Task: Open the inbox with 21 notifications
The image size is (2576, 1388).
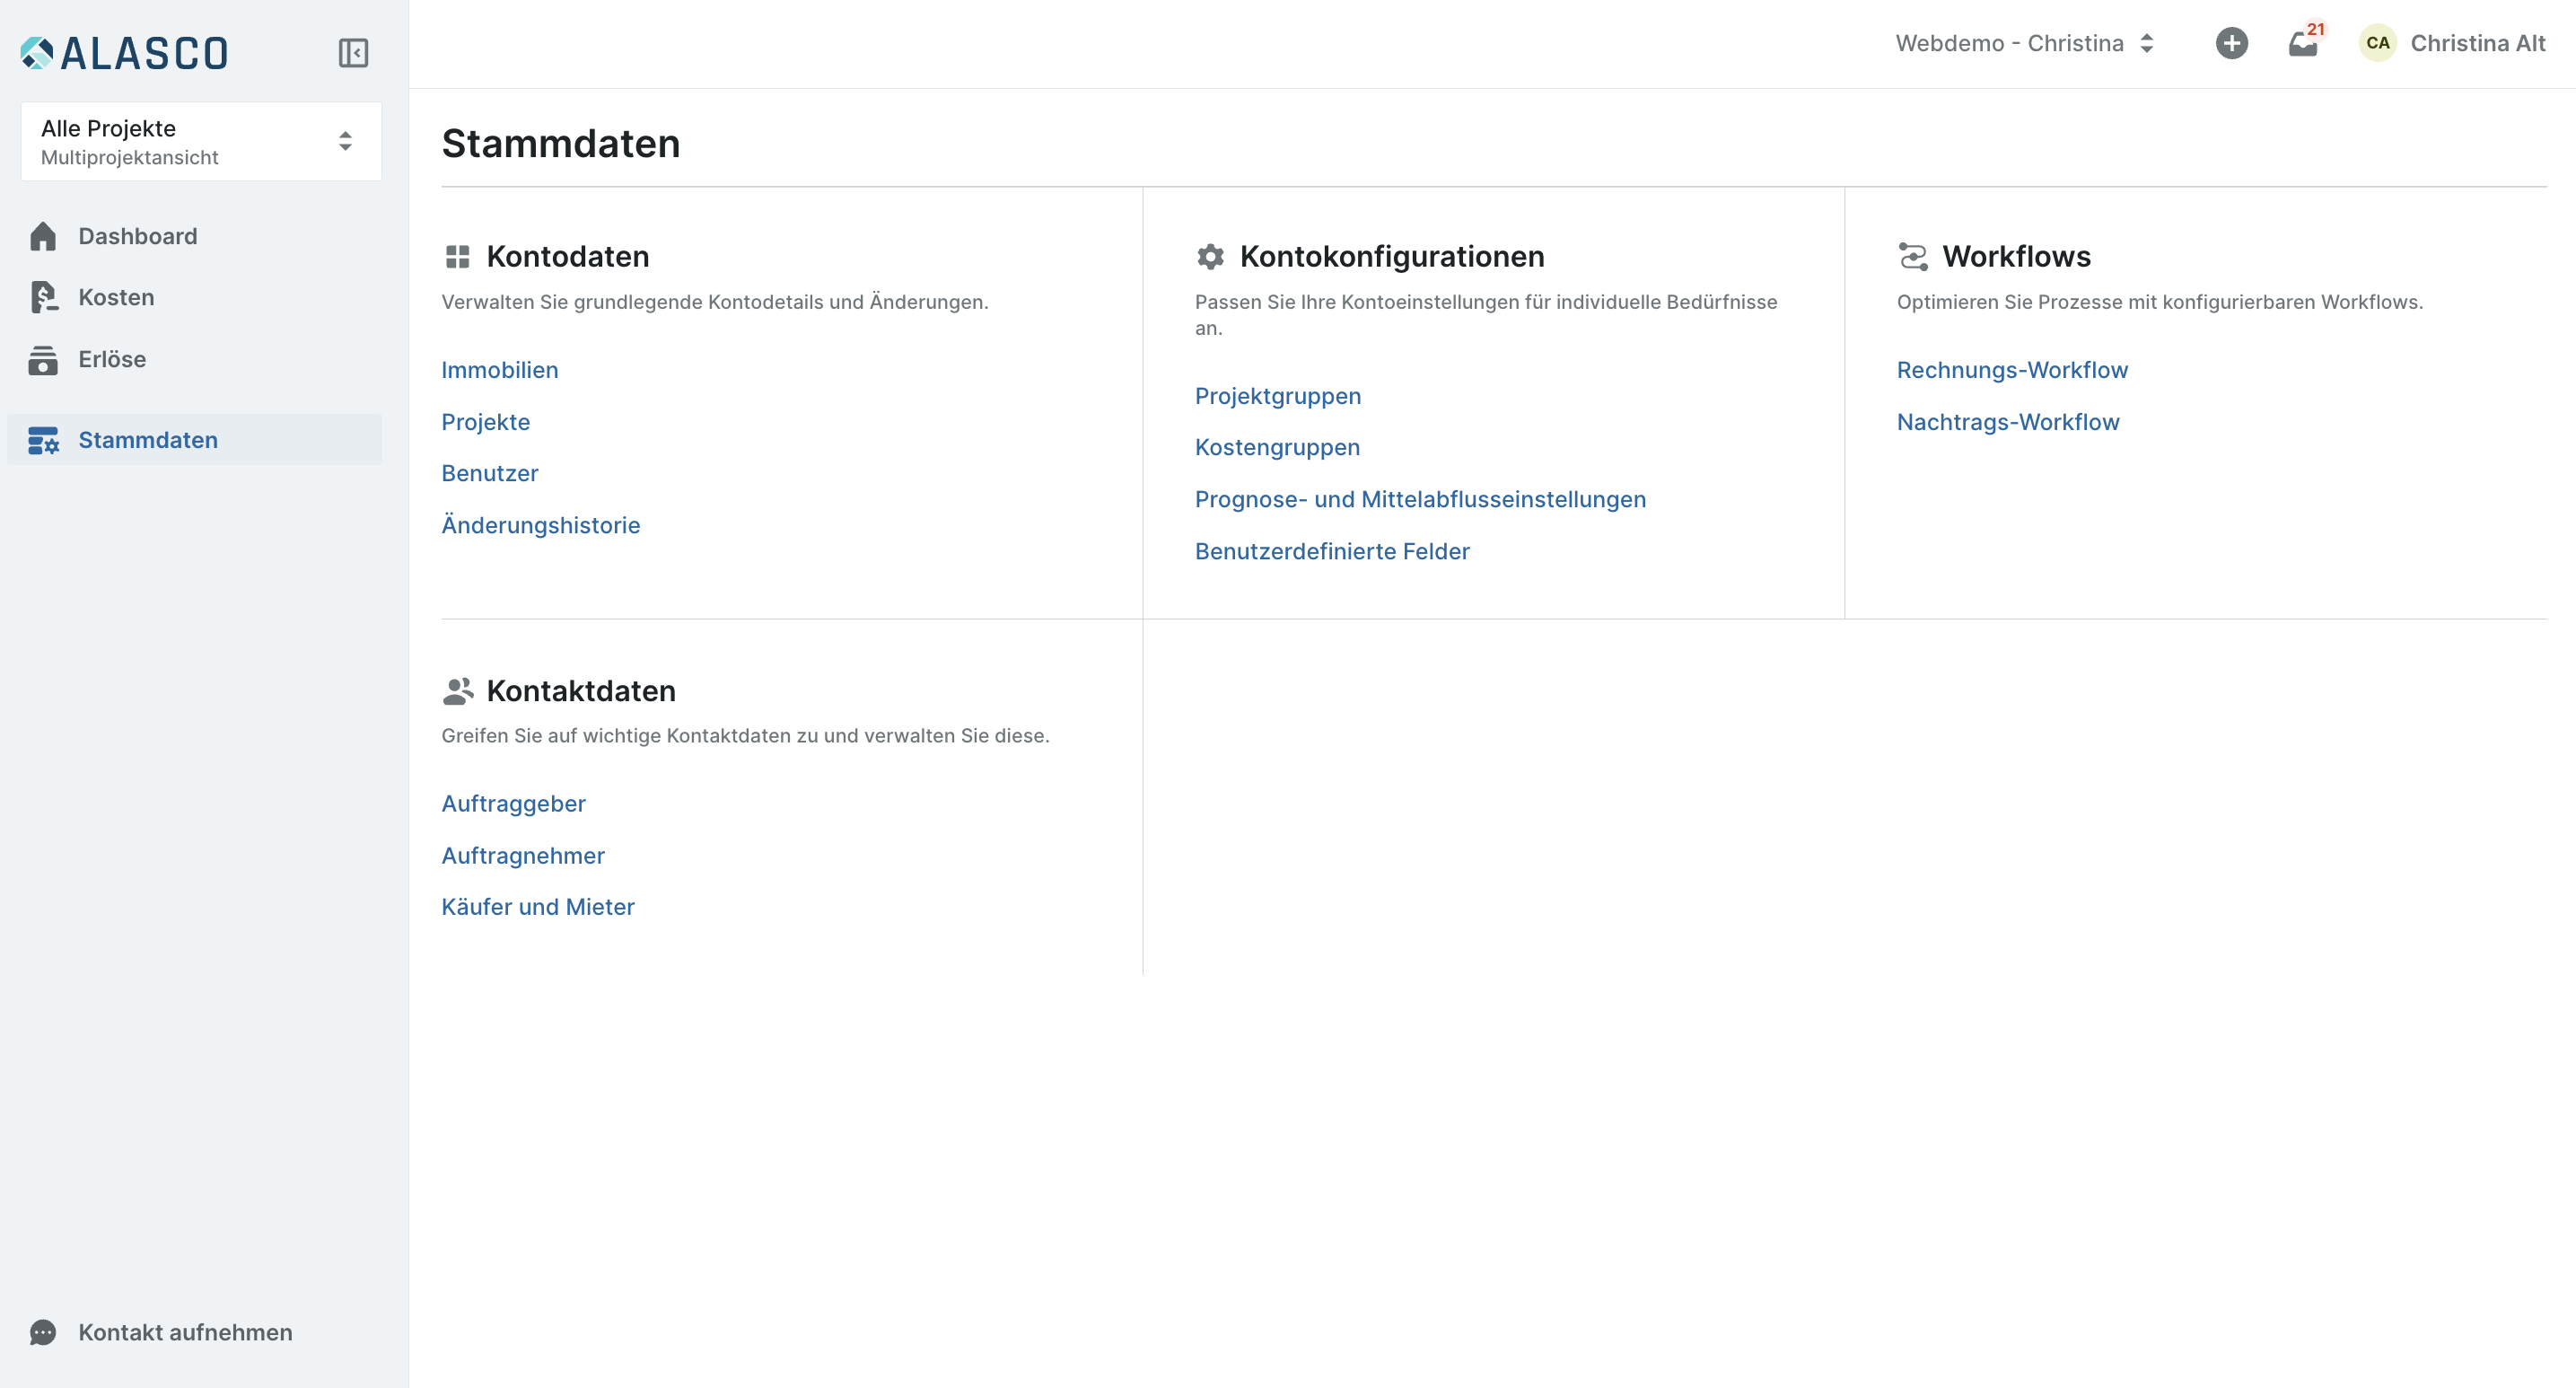Action: coord(2306,42)
